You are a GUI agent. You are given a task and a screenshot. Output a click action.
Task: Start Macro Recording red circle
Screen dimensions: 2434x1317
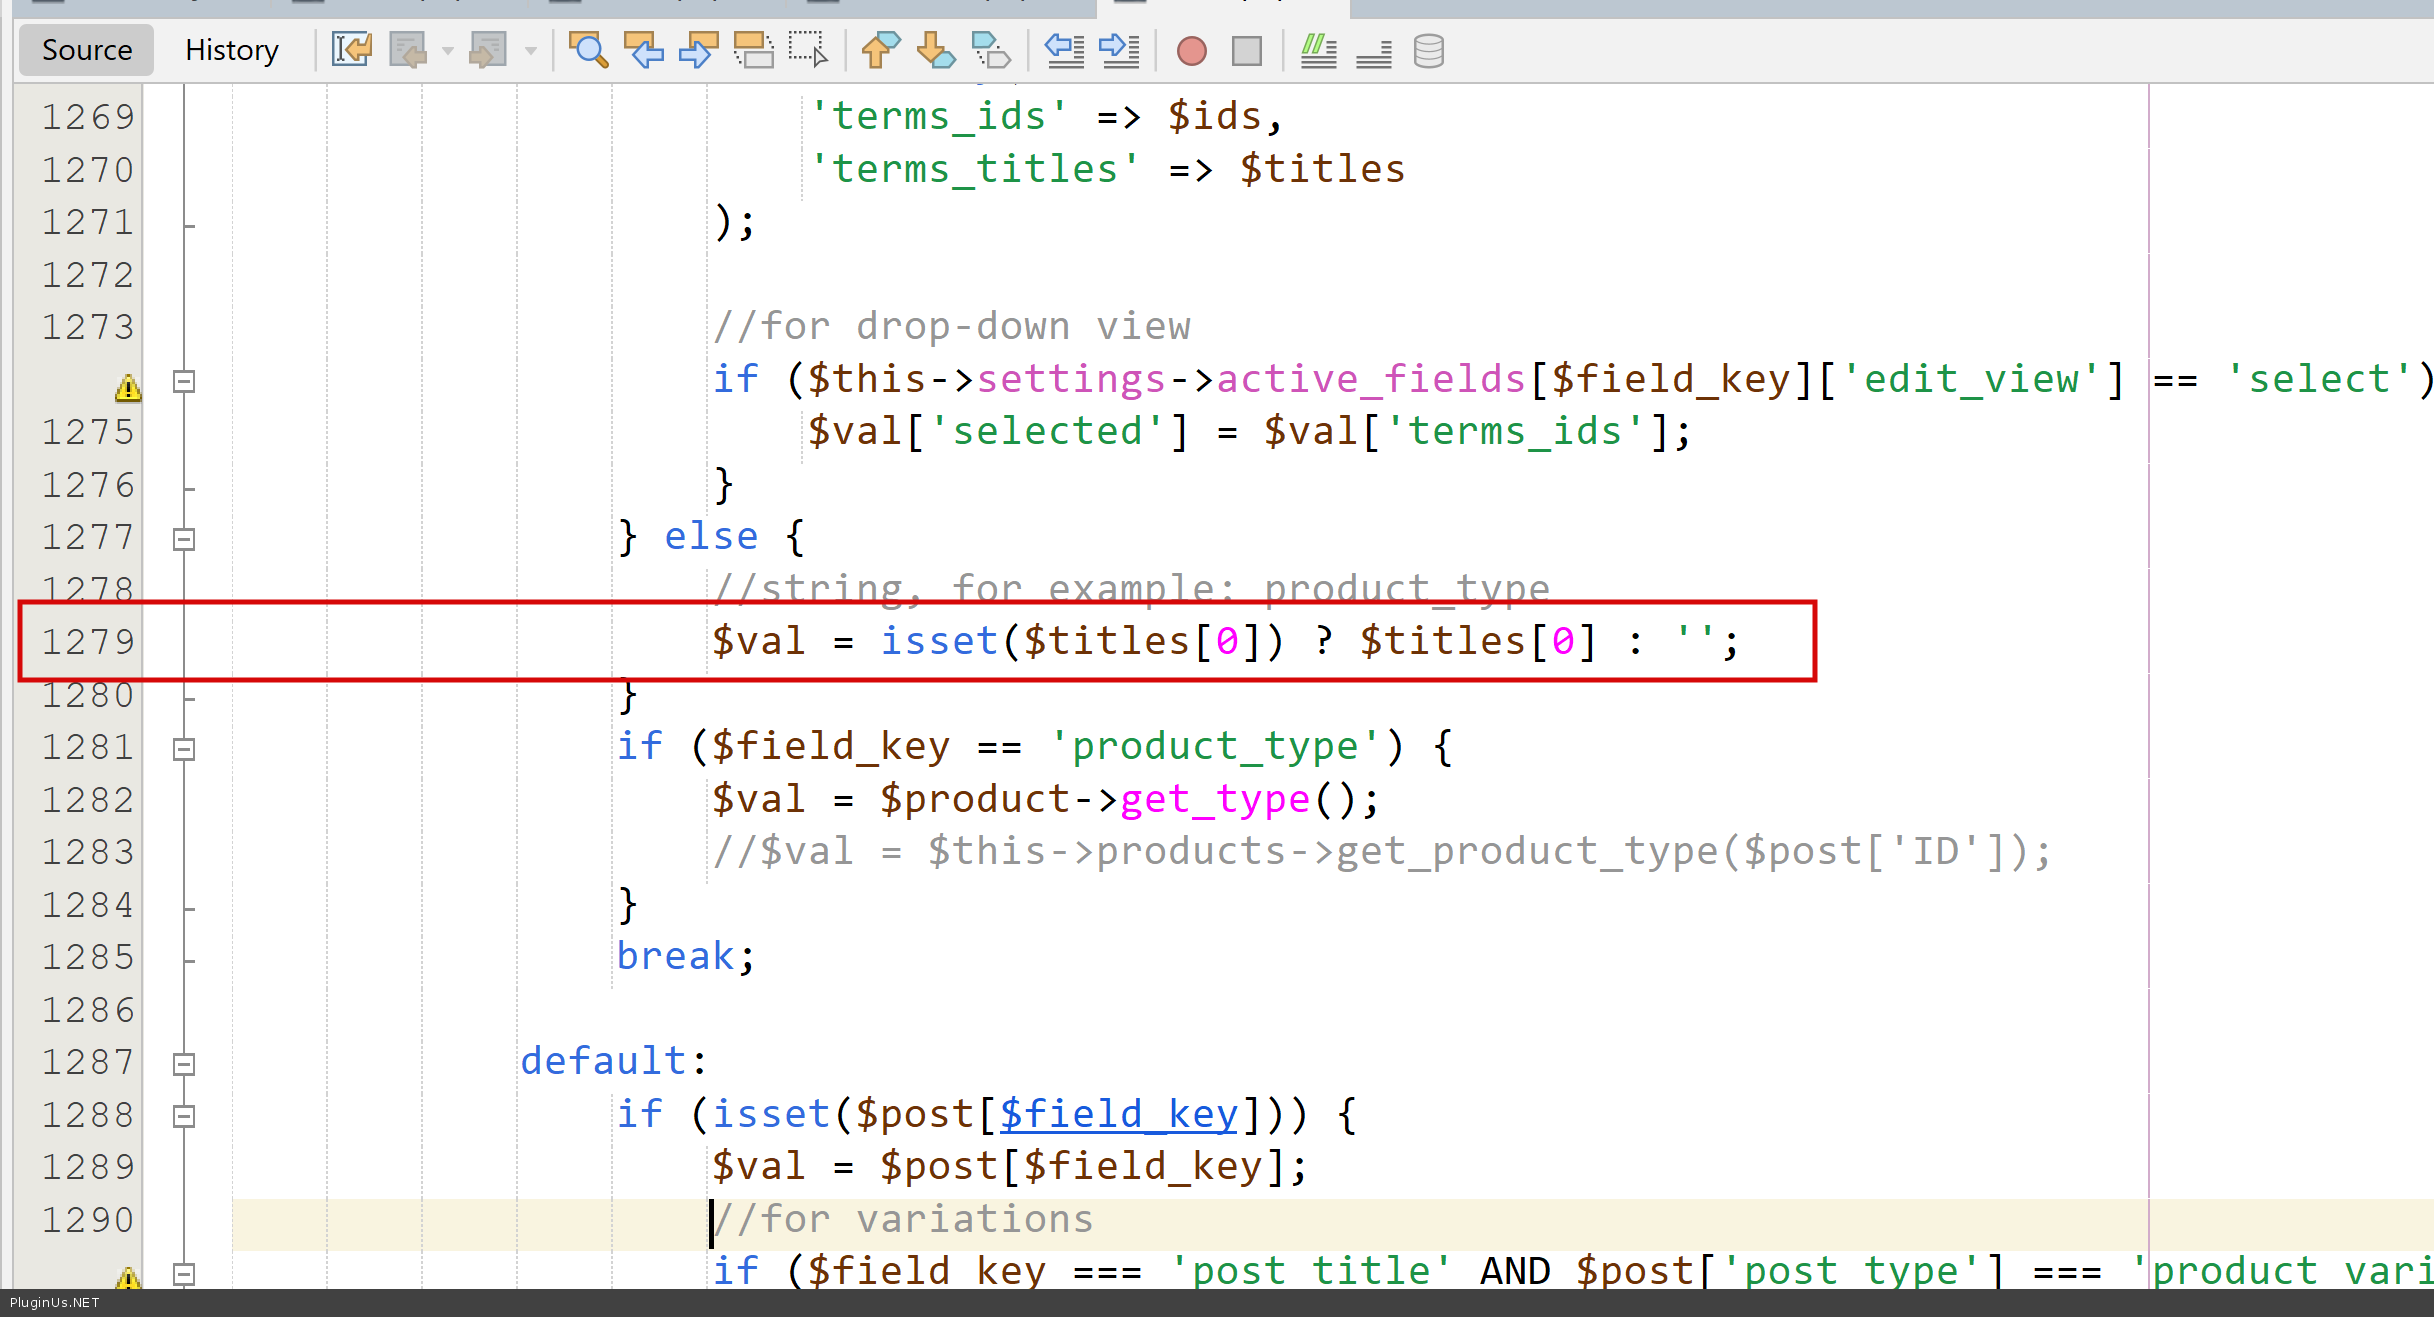click(1192, 50)
